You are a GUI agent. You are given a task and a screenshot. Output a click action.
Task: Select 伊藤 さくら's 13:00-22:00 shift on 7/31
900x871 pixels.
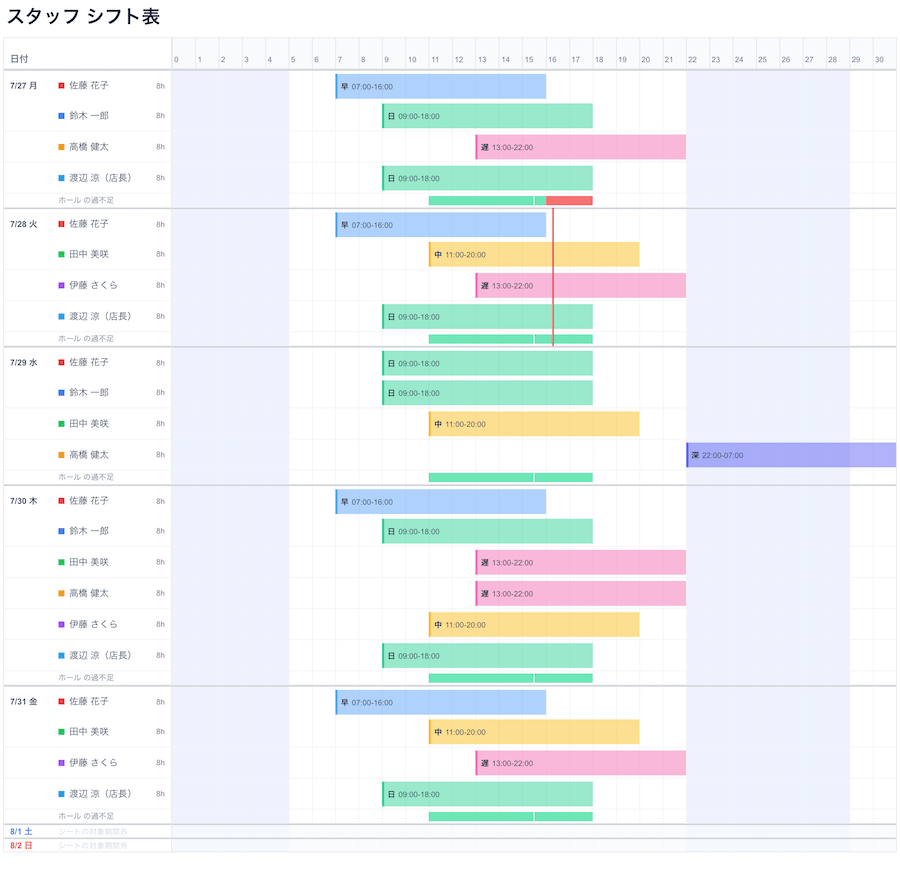point(581,762)
